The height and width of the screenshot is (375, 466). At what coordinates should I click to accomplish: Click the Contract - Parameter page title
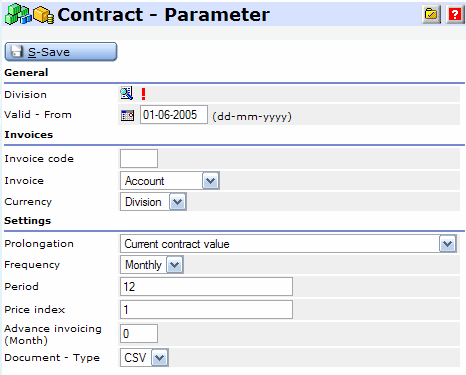163,15
